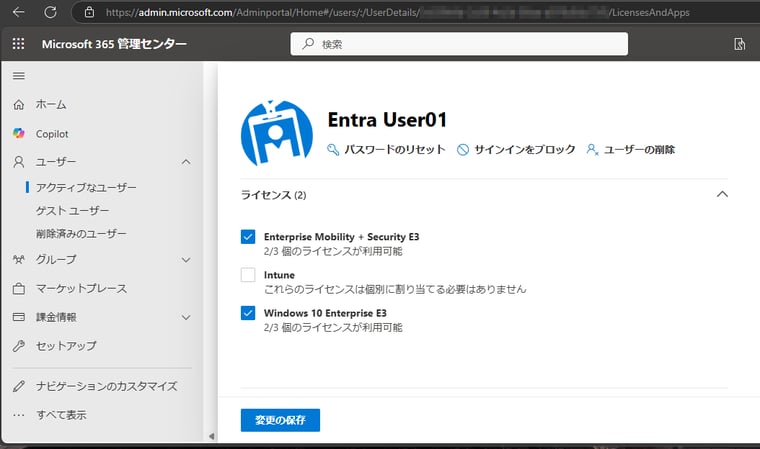The image size is (760, 449).
Task: Click the key icon for password reset
Action: tap(333, 149)
